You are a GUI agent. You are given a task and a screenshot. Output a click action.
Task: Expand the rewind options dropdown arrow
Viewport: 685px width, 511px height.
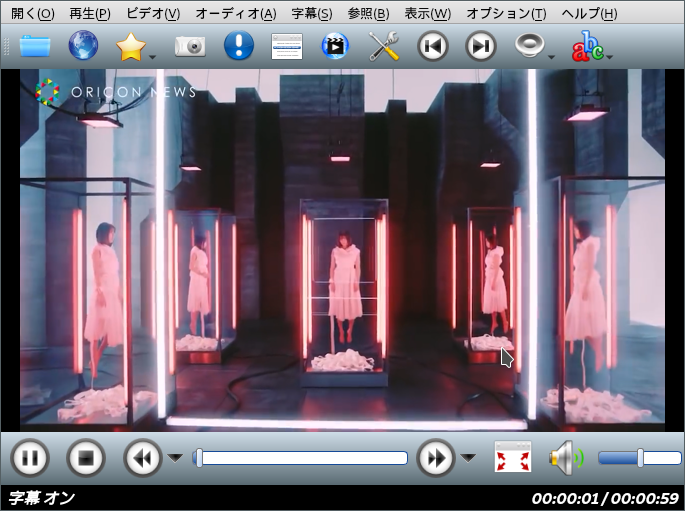[x=176, y=458]
